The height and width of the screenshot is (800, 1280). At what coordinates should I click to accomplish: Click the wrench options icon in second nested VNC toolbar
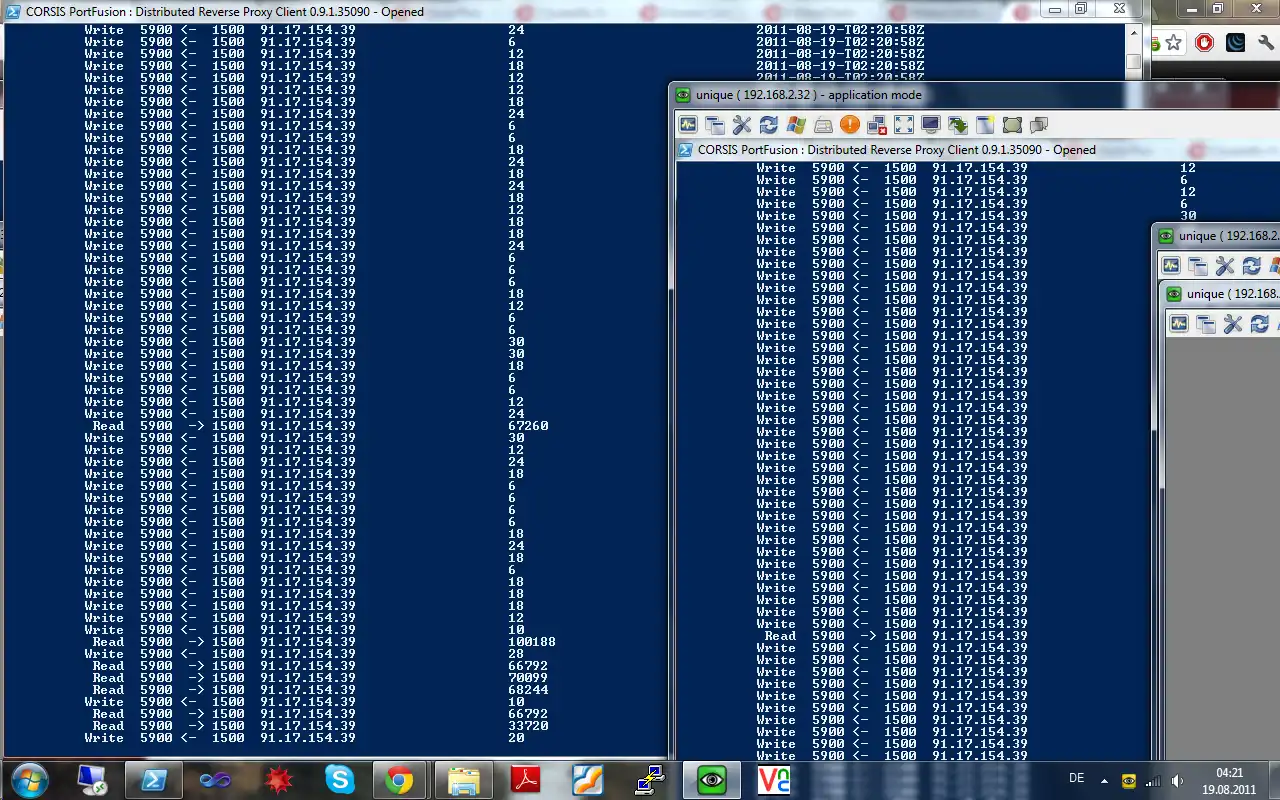pos(1225,266)
